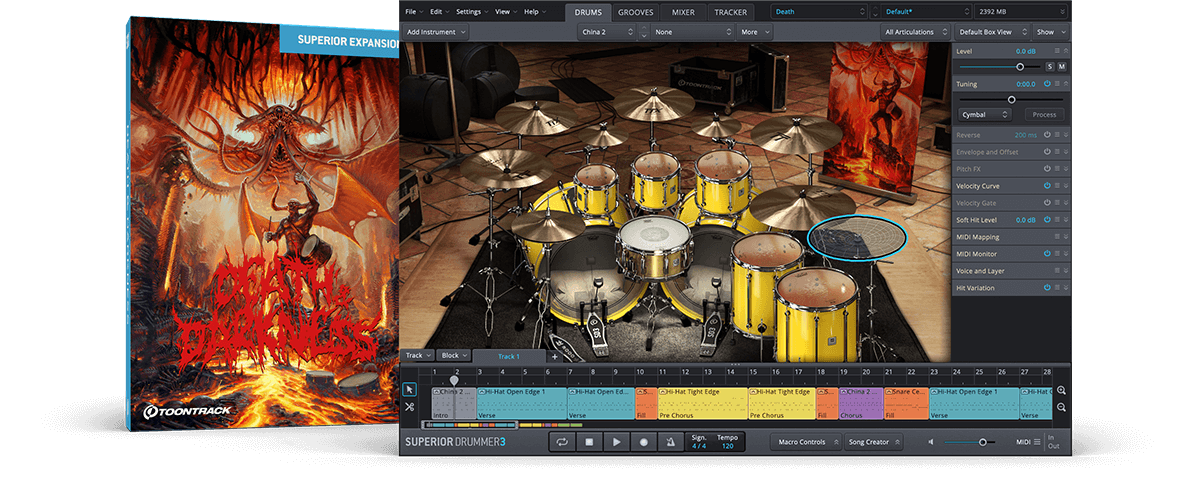
Task: Expand the All Articulations dropdown
Action: pos(916,32)
